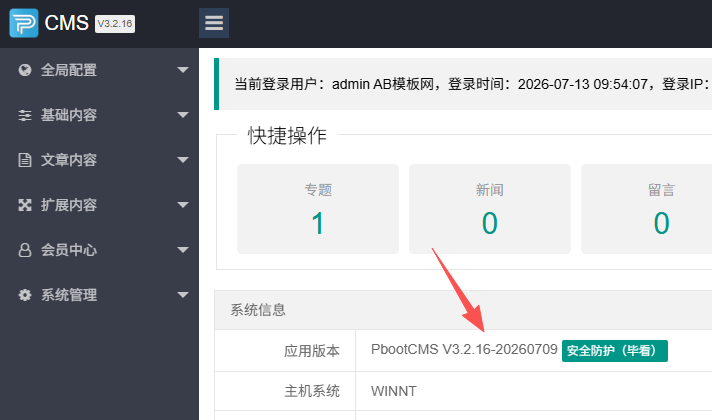Click the 系统信息 panel header

tap(463, 310)
